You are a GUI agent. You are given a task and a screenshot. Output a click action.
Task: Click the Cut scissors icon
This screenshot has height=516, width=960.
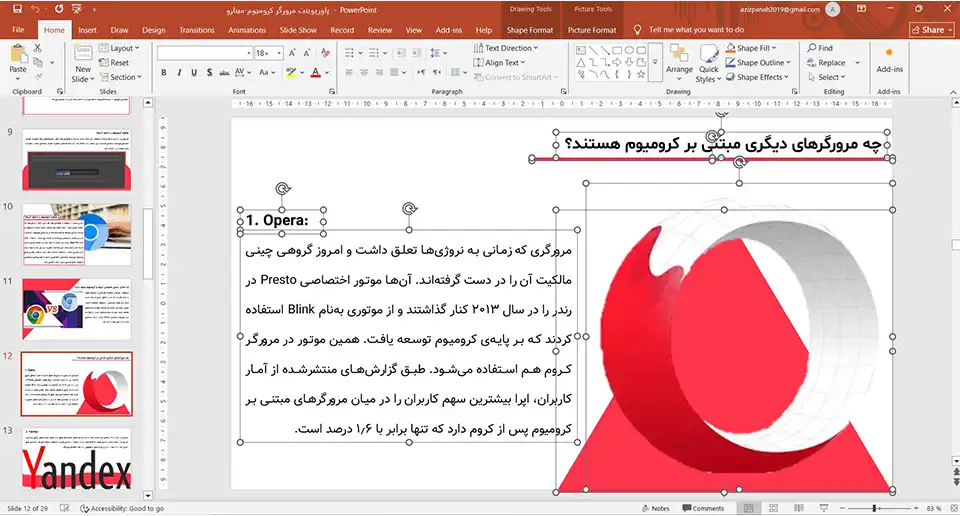37,48
